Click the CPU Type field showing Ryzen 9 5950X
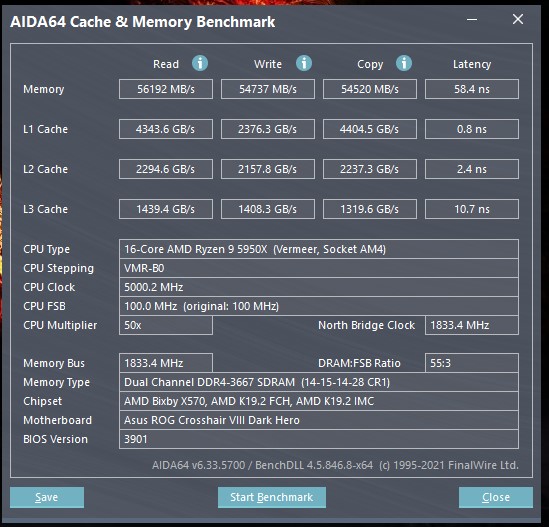The width and height of the screenshot is (549, 527). [319, 249]
